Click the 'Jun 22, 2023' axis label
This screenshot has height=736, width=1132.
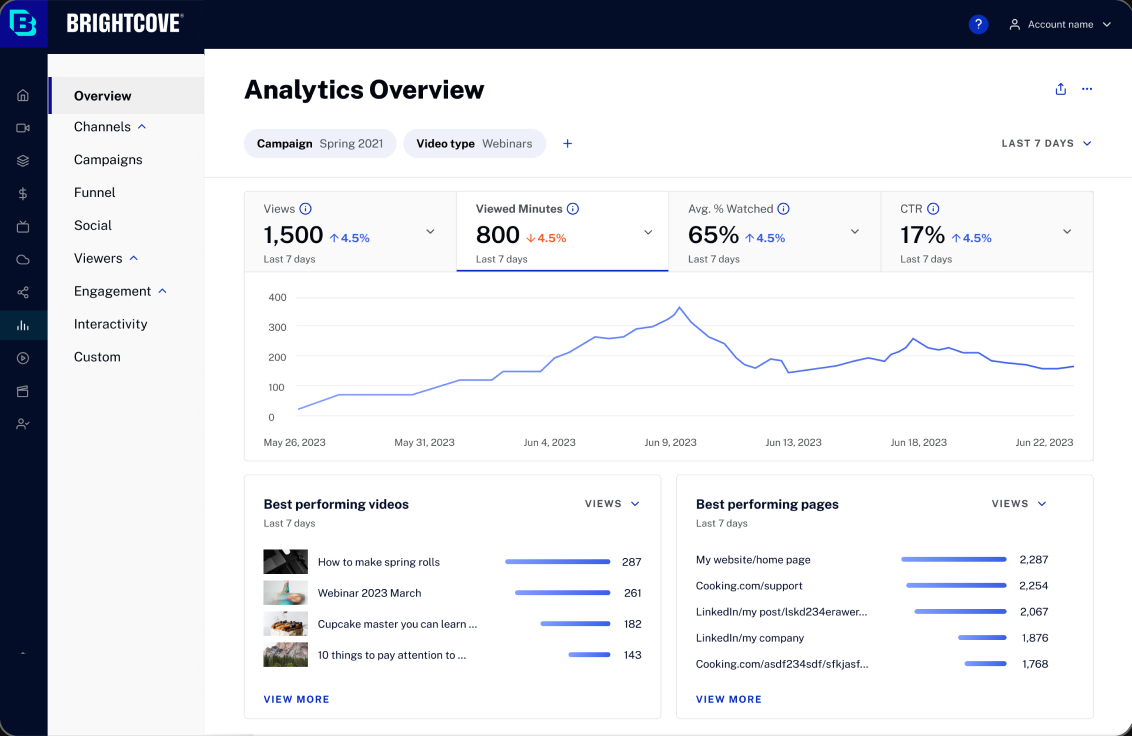(x=1044, y=442)
